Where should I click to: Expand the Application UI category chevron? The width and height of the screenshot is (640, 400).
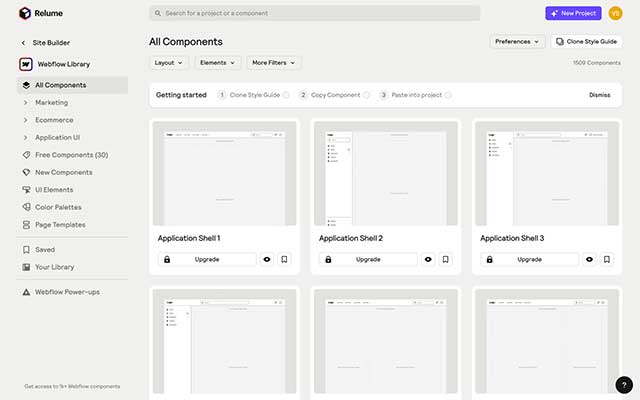pyautogui.click(x=26, y=138)
